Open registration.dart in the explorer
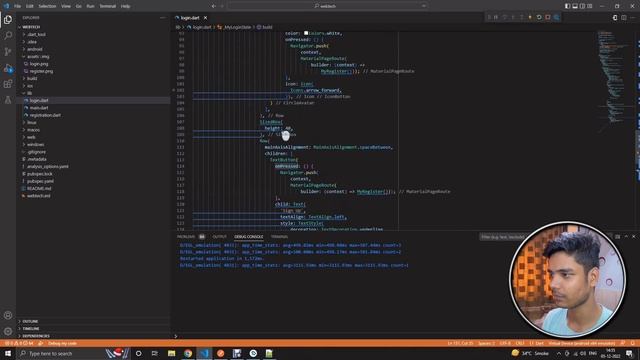 45,115
